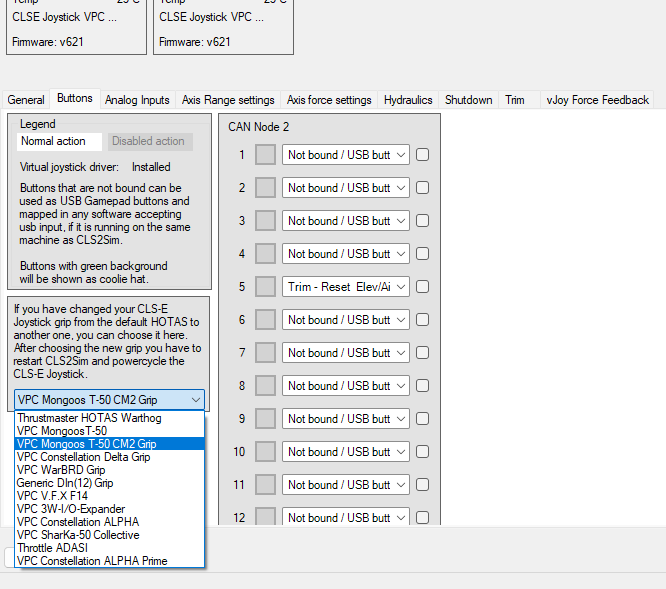The image size is (666, 589).
Task: Choose VPC MongoosT-50 grip option
Action: 109,431
